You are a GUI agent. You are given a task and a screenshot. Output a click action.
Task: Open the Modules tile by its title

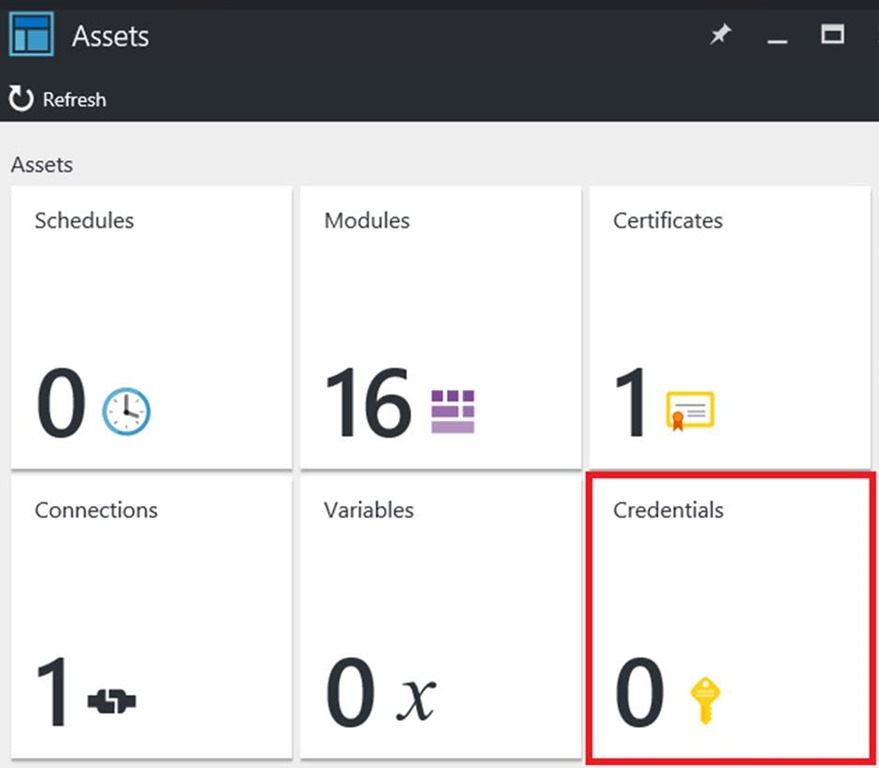(367, 220)
